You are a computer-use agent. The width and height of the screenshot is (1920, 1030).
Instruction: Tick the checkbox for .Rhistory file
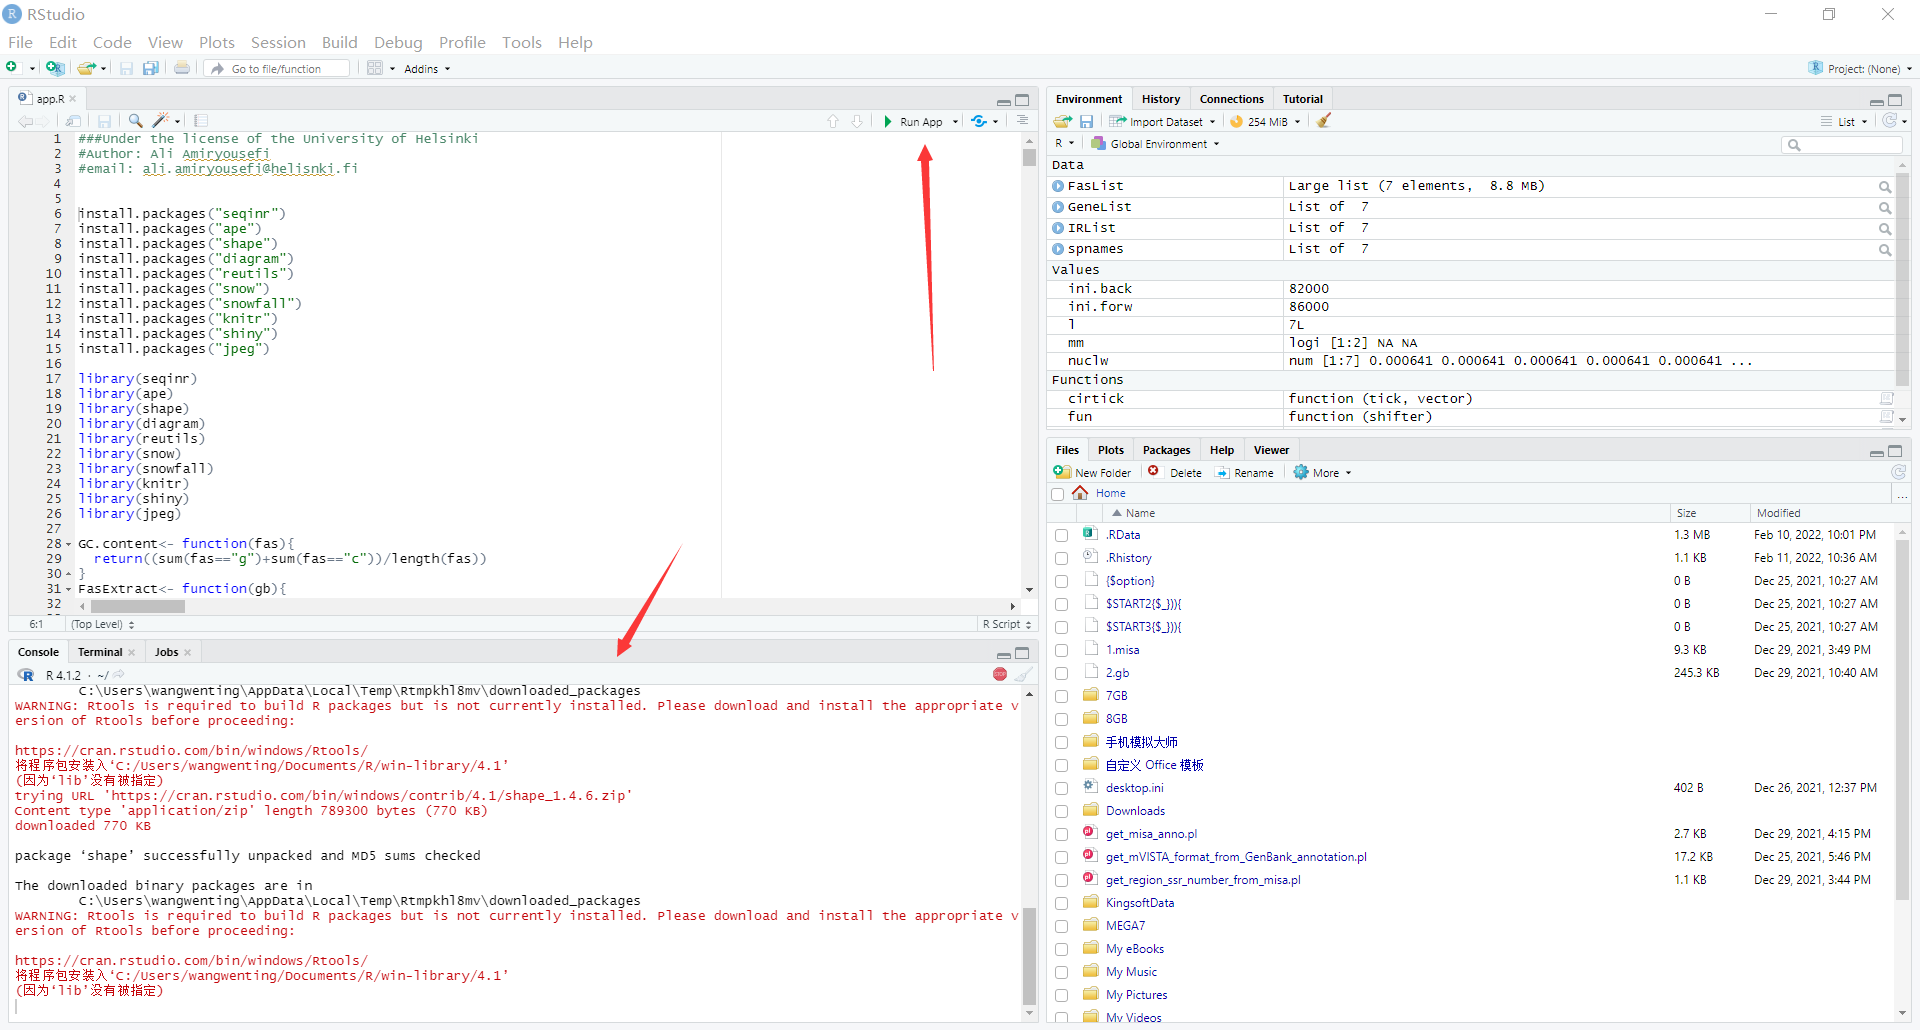[1062, 558]
